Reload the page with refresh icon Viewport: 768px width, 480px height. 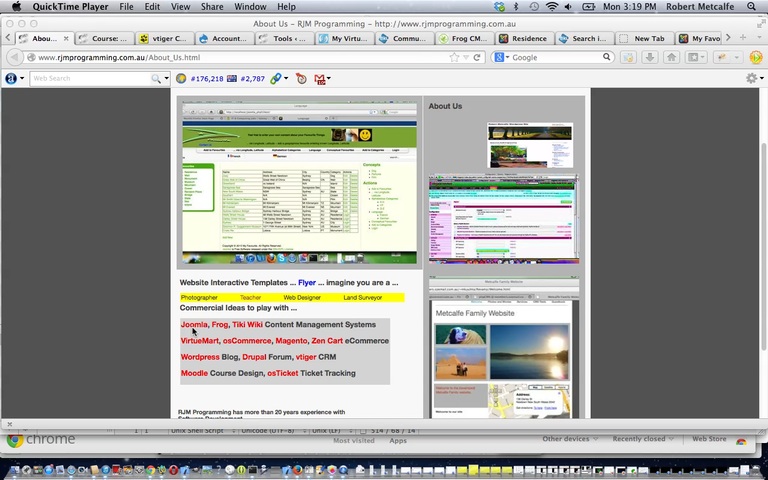pos(477,57)
